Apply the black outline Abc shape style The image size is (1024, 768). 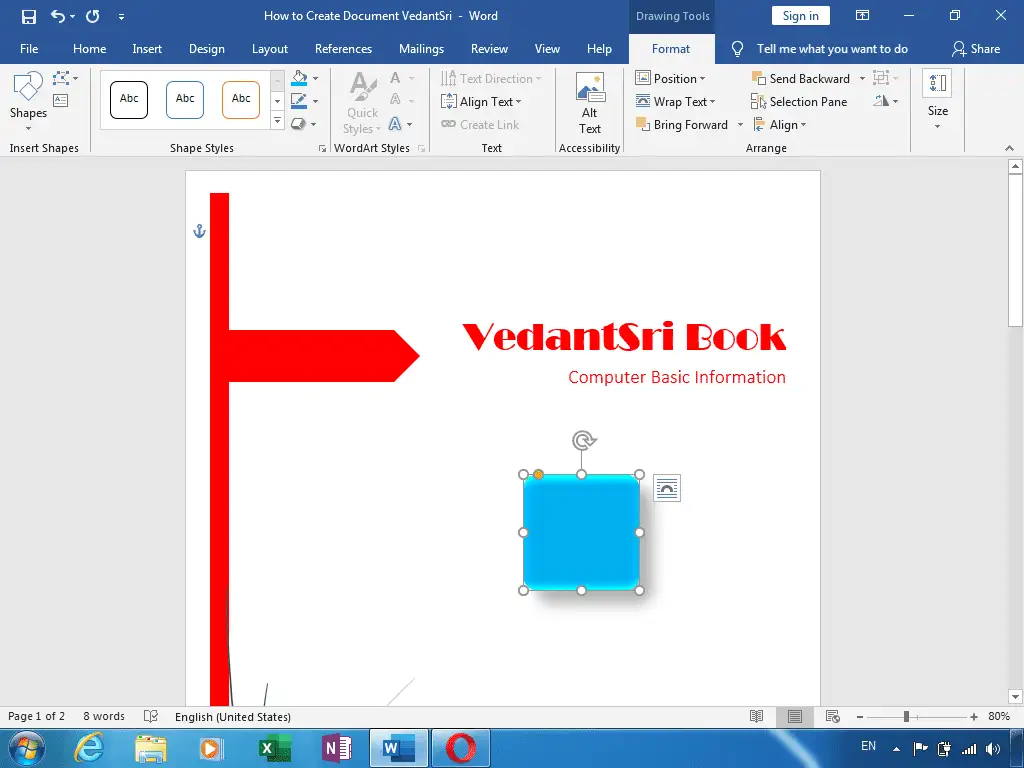(x=129, y=99)
